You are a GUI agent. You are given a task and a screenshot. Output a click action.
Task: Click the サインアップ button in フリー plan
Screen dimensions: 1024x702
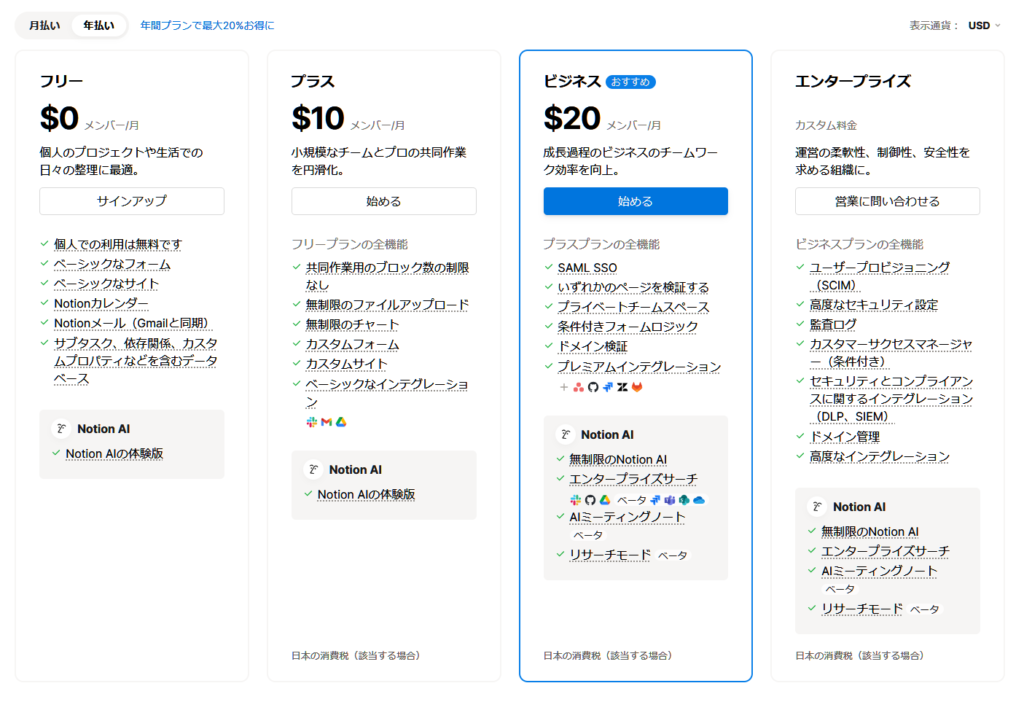pyautogui.click(x=132, y=201)
